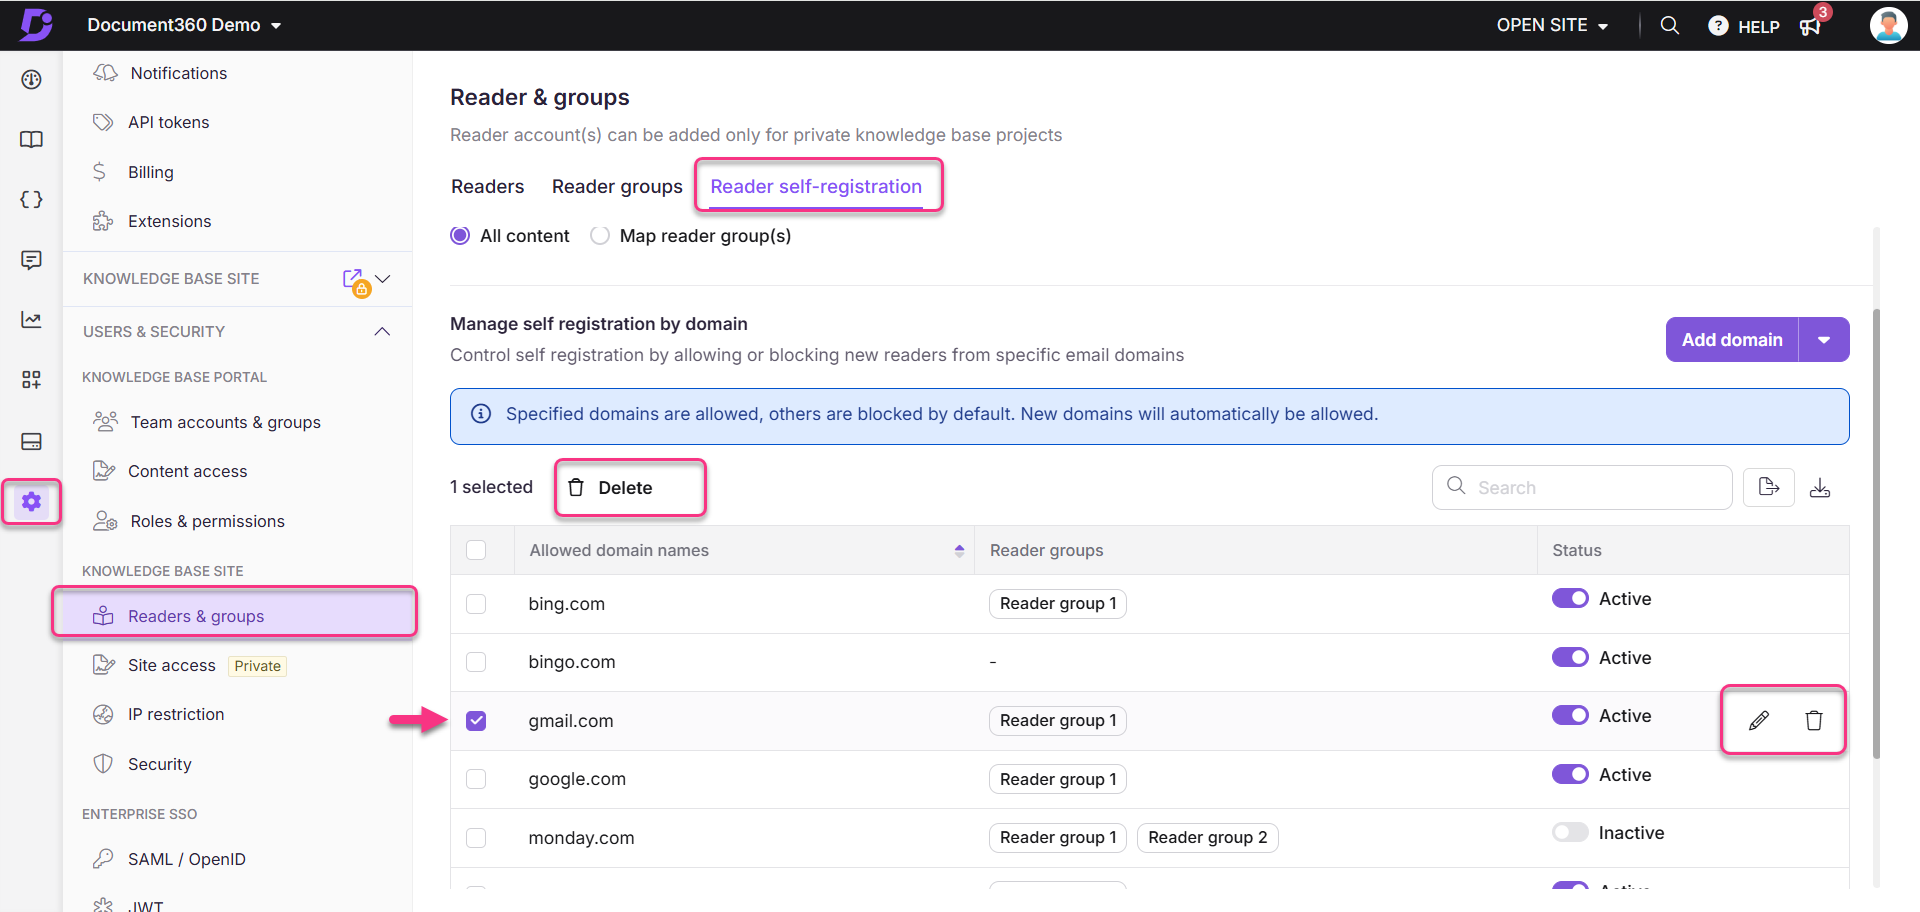Click the page vertical scrollbar
The height and width of the screenshot is (912, 1920).
[x=1876, y=532]
